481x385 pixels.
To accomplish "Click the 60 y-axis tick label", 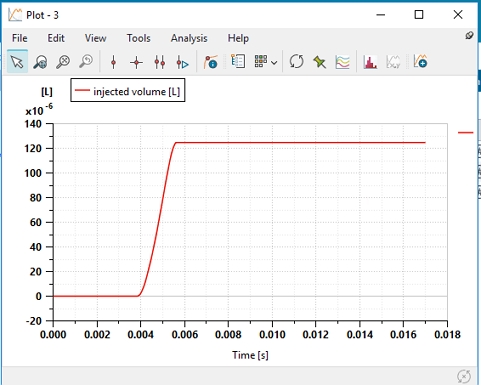I will [x=36, y=222].
